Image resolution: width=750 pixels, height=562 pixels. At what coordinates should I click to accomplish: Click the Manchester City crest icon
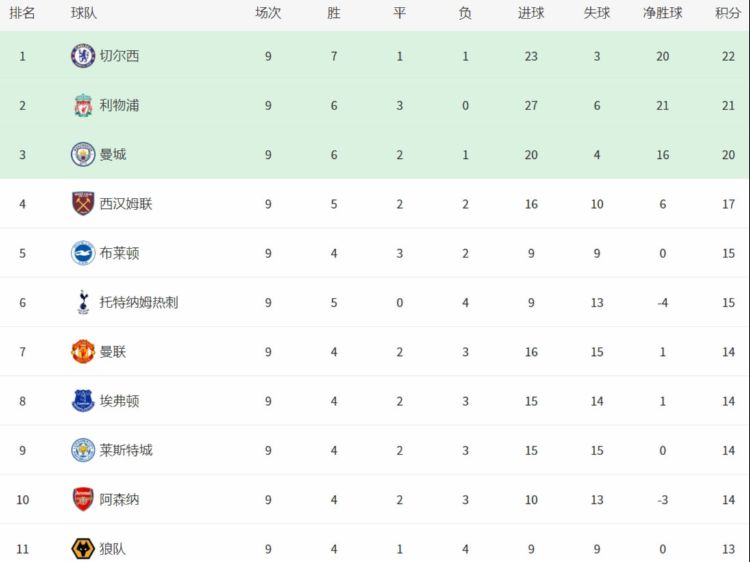(x=83, y=154)
